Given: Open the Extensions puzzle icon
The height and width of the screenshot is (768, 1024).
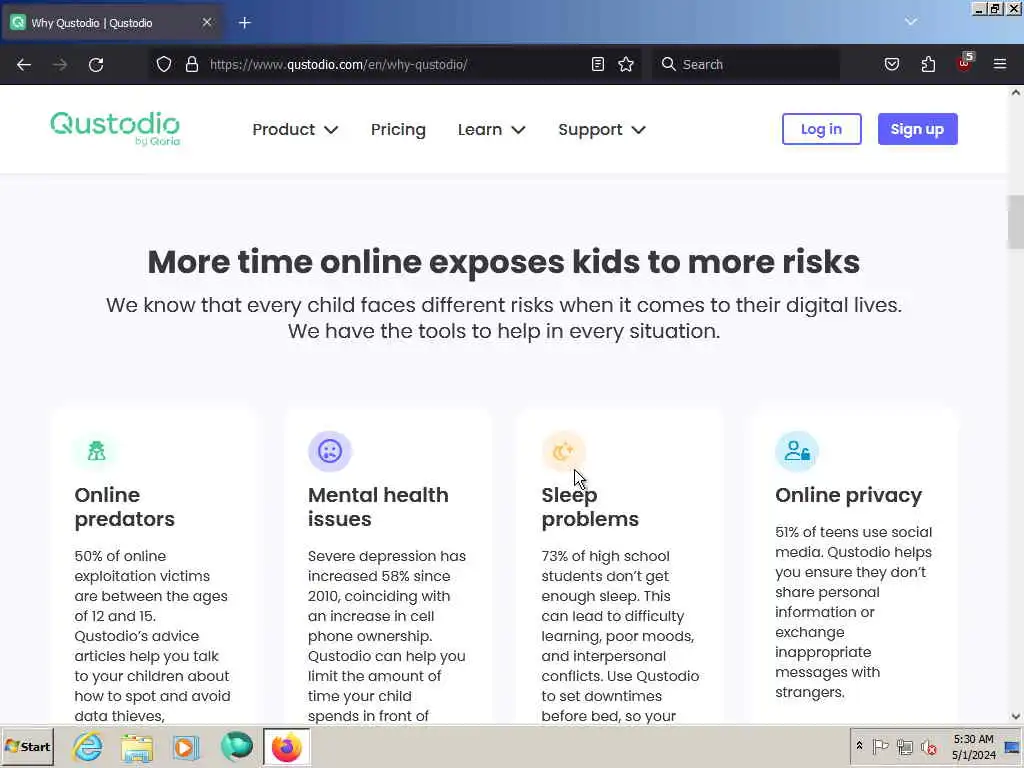Looking at the screenshot, I should pyautogui.click(x=928, y=64).
